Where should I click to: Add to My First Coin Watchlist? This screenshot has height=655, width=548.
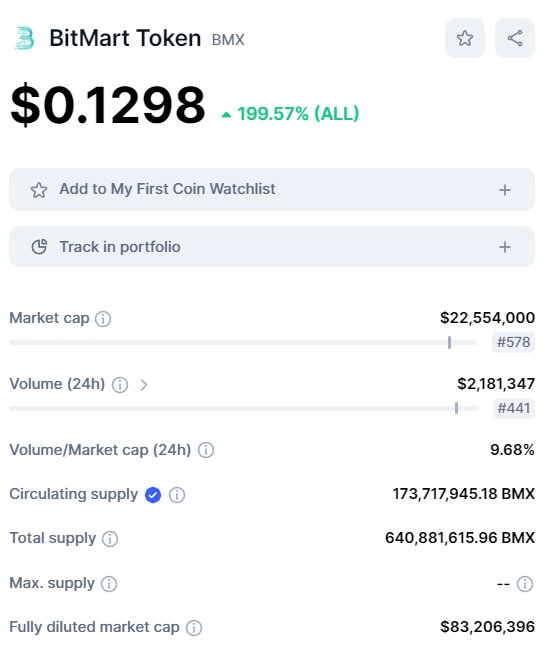click(x=272, y=190)
